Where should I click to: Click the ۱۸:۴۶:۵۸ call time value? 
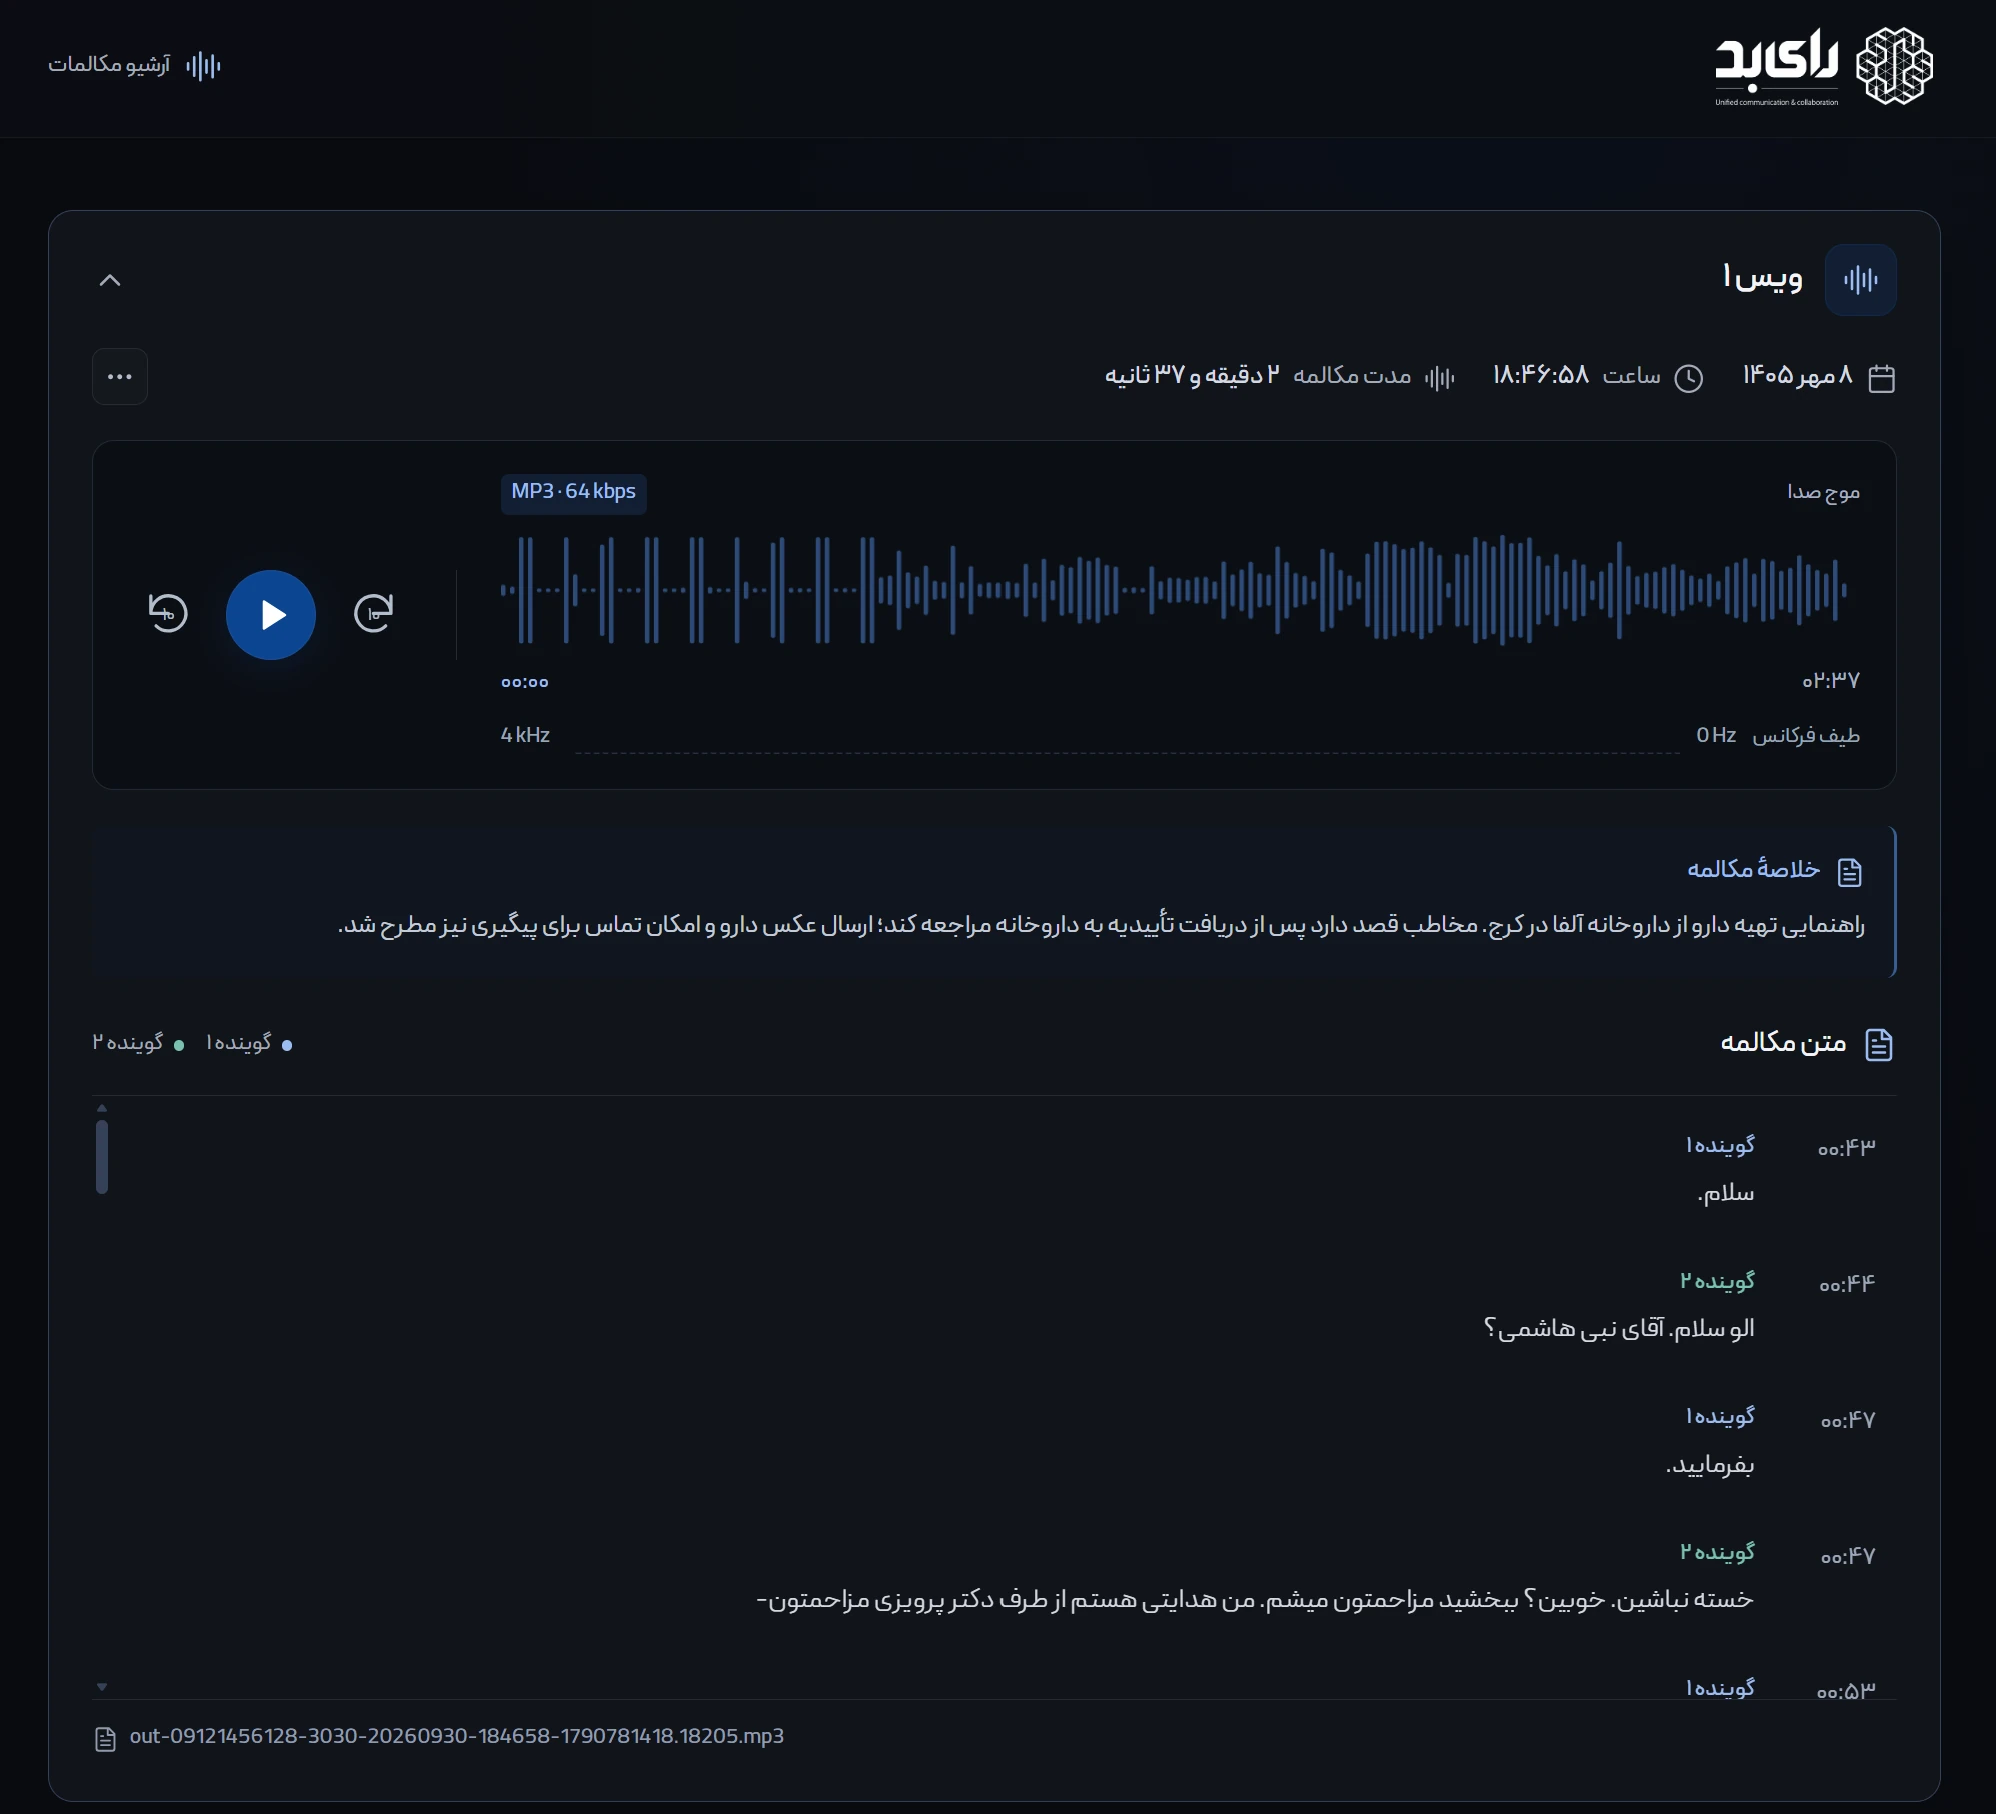click(x=1541, y=375)
